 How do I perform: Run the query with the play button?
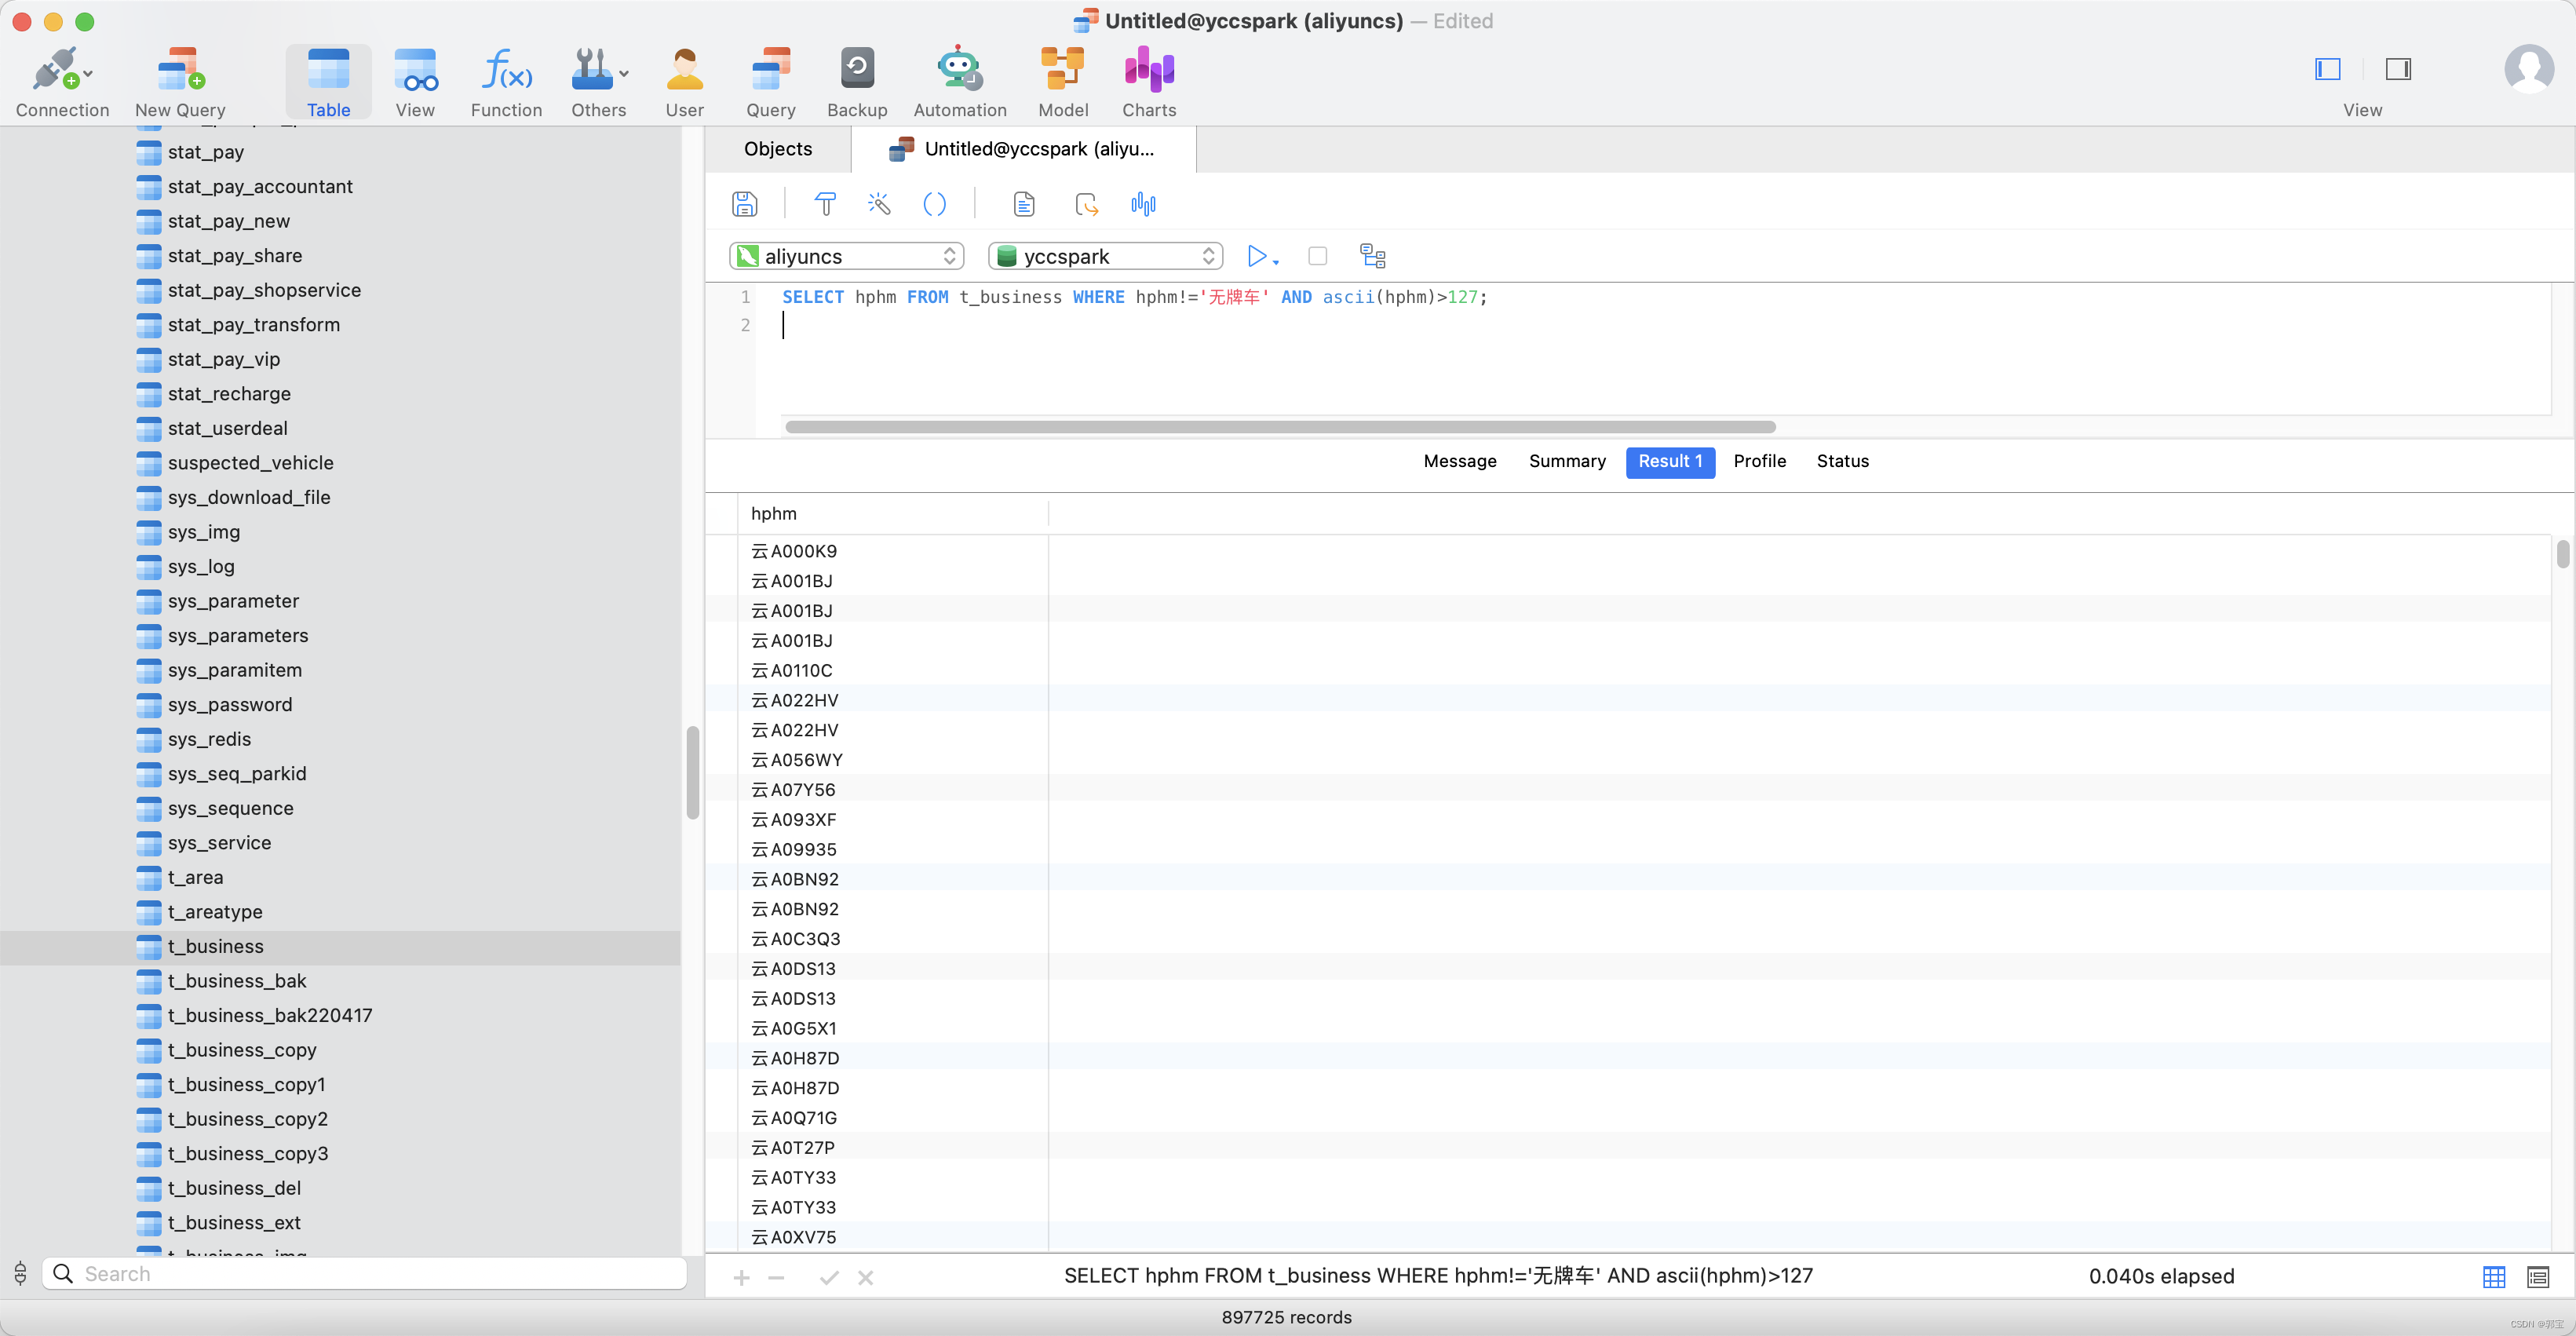1257,256
